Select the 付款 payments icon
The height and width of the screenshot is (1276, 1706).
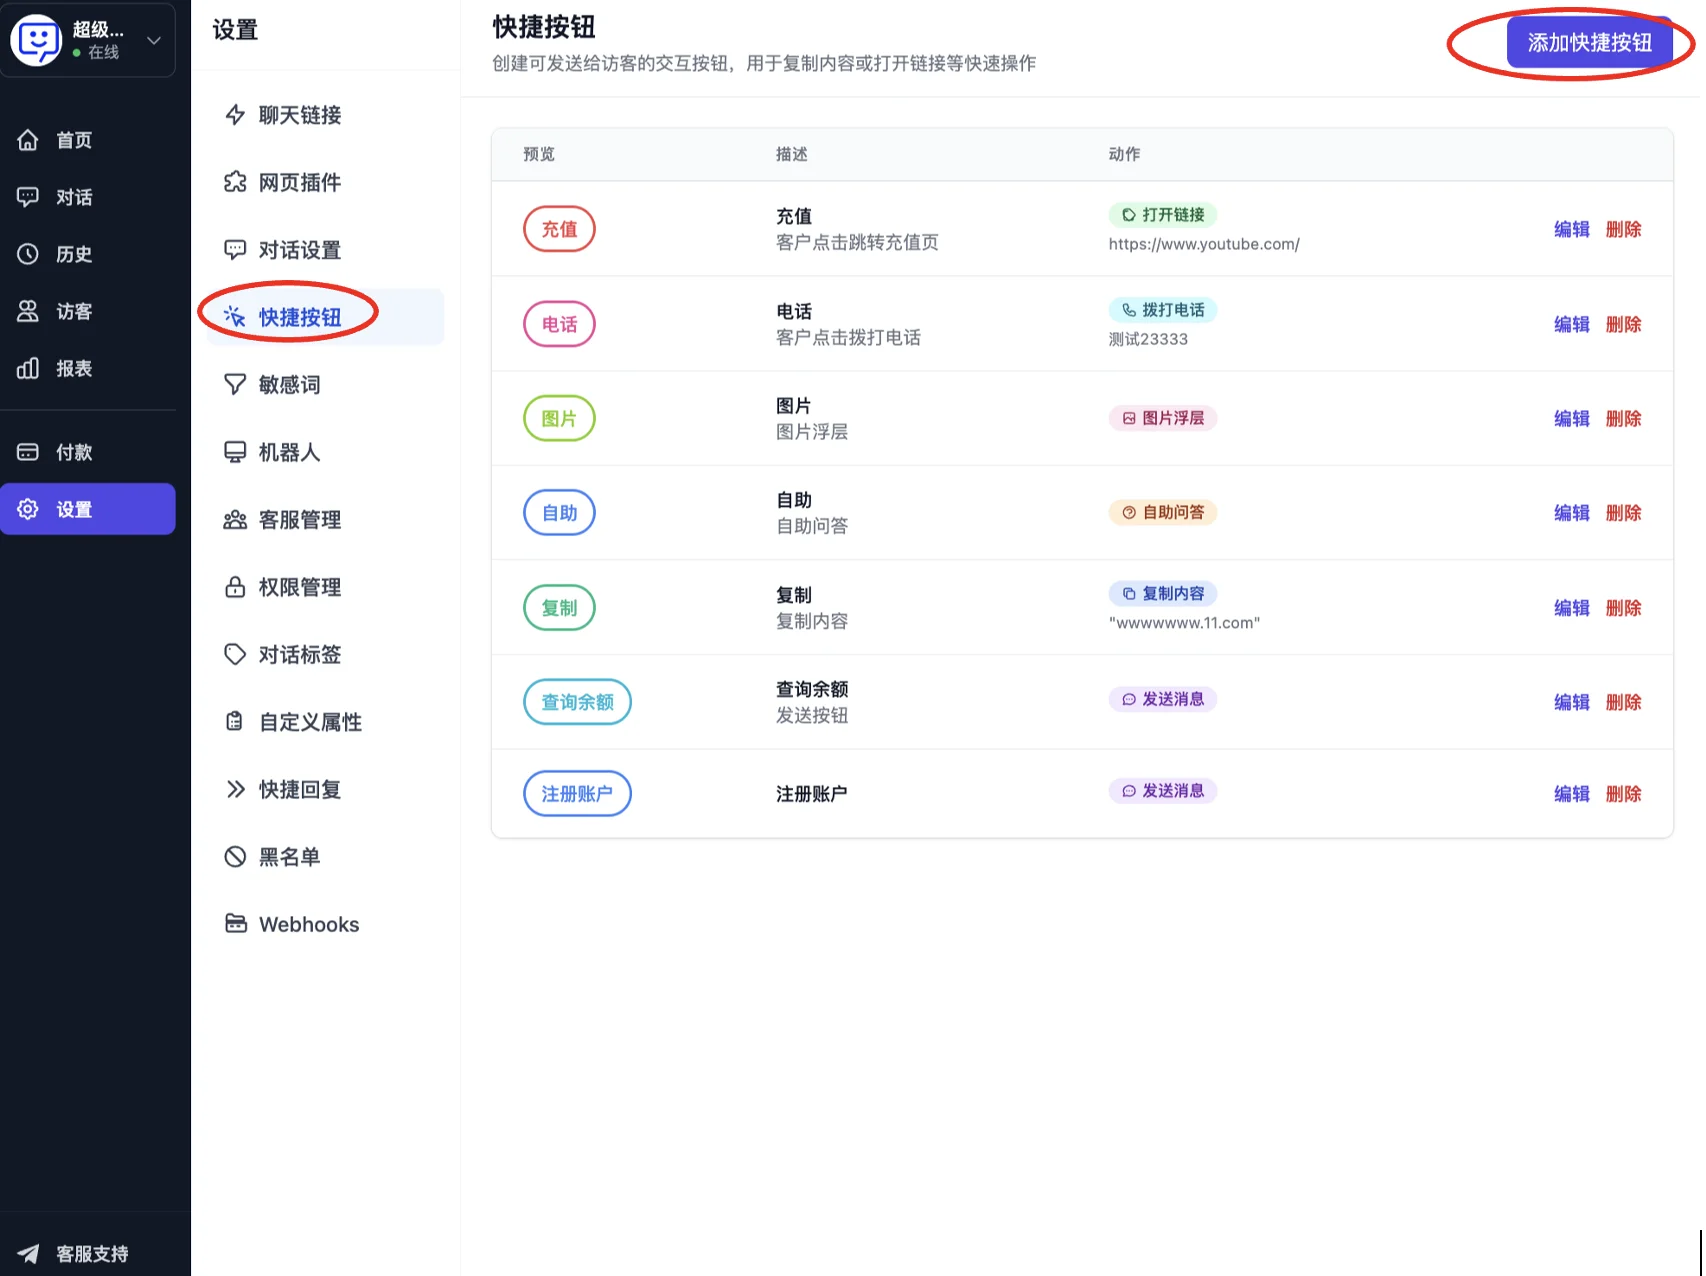(28, 451)
